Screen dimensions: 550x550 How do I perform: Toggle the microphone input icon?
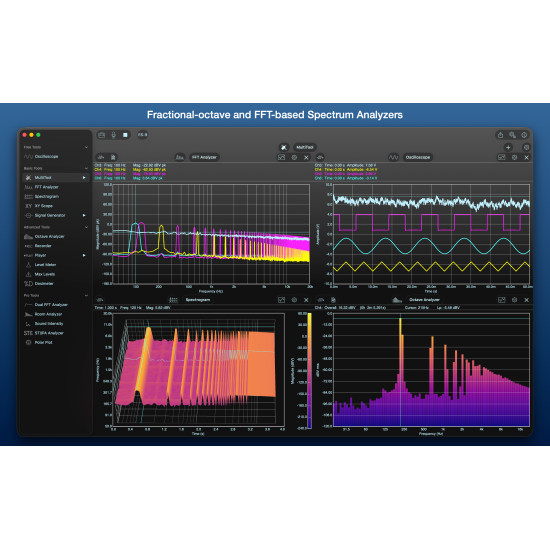point(114,135)
